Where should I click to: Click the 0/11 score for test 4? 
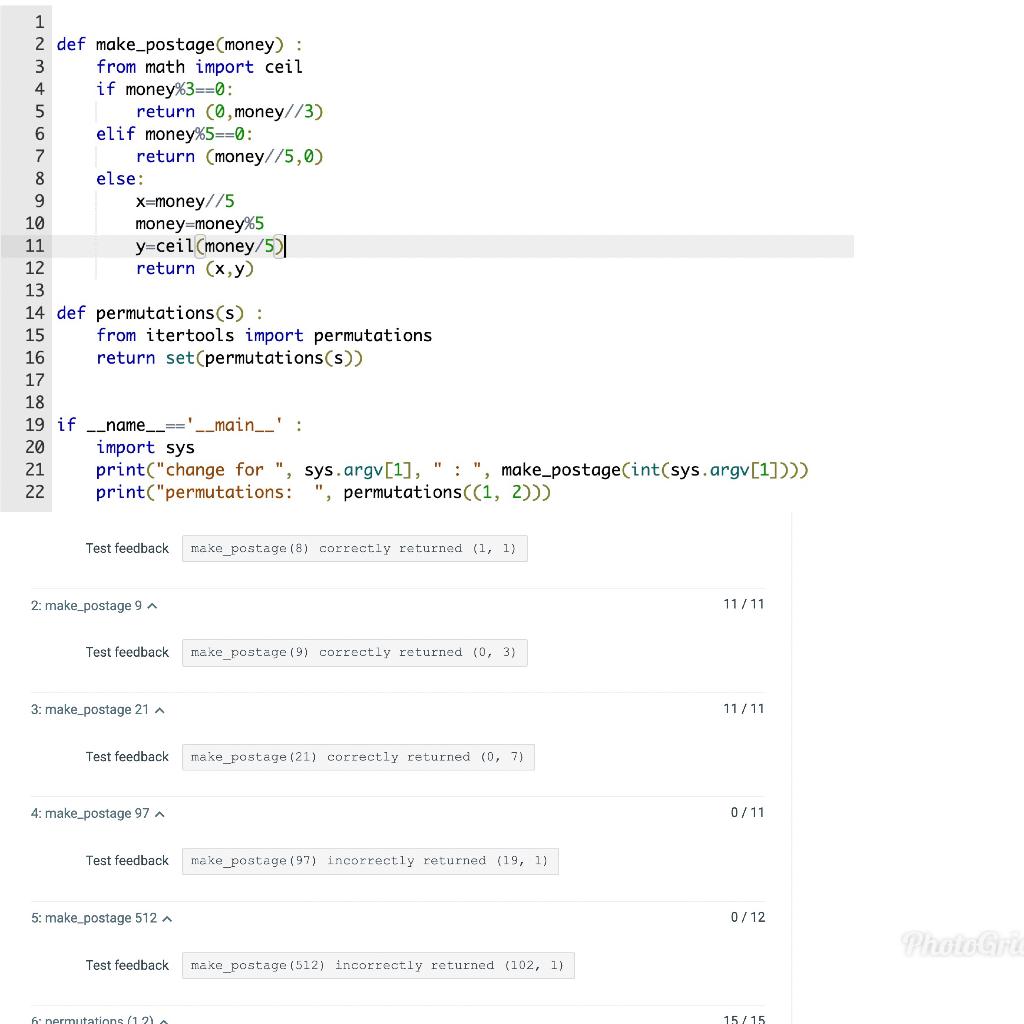[x=748, y=812]
